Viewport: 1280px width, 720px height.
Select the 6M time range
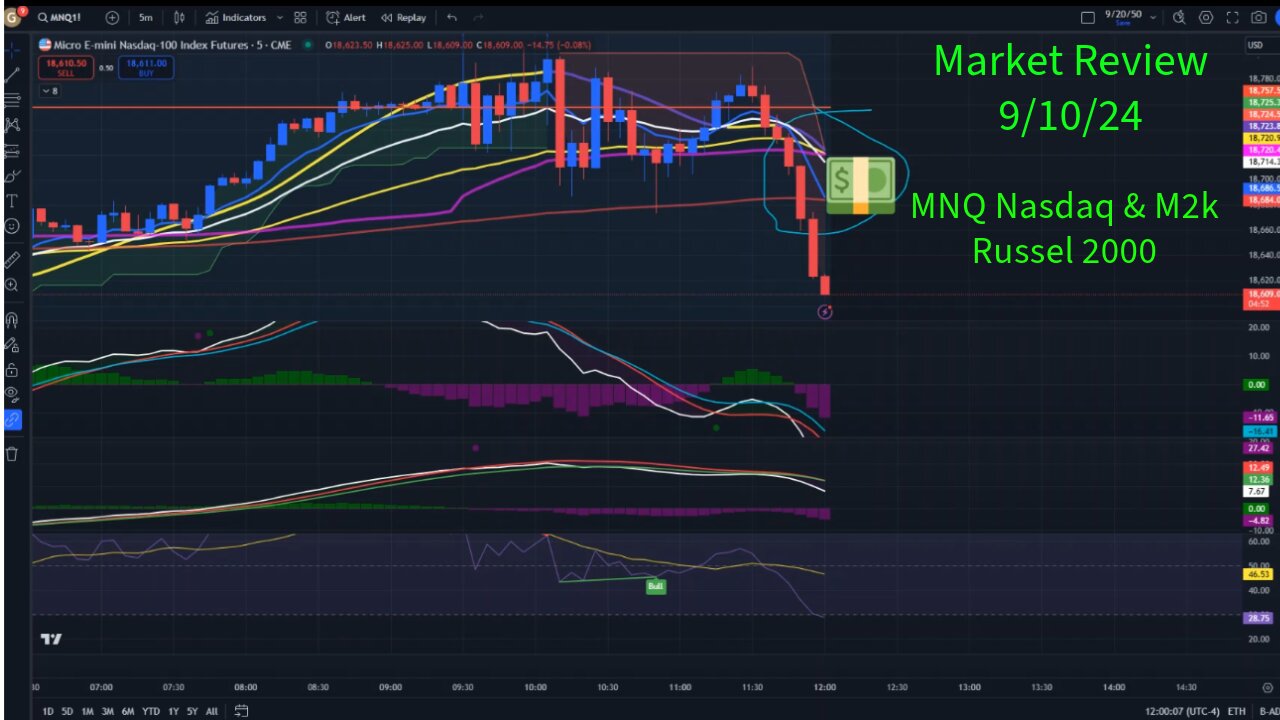[128, 711]
